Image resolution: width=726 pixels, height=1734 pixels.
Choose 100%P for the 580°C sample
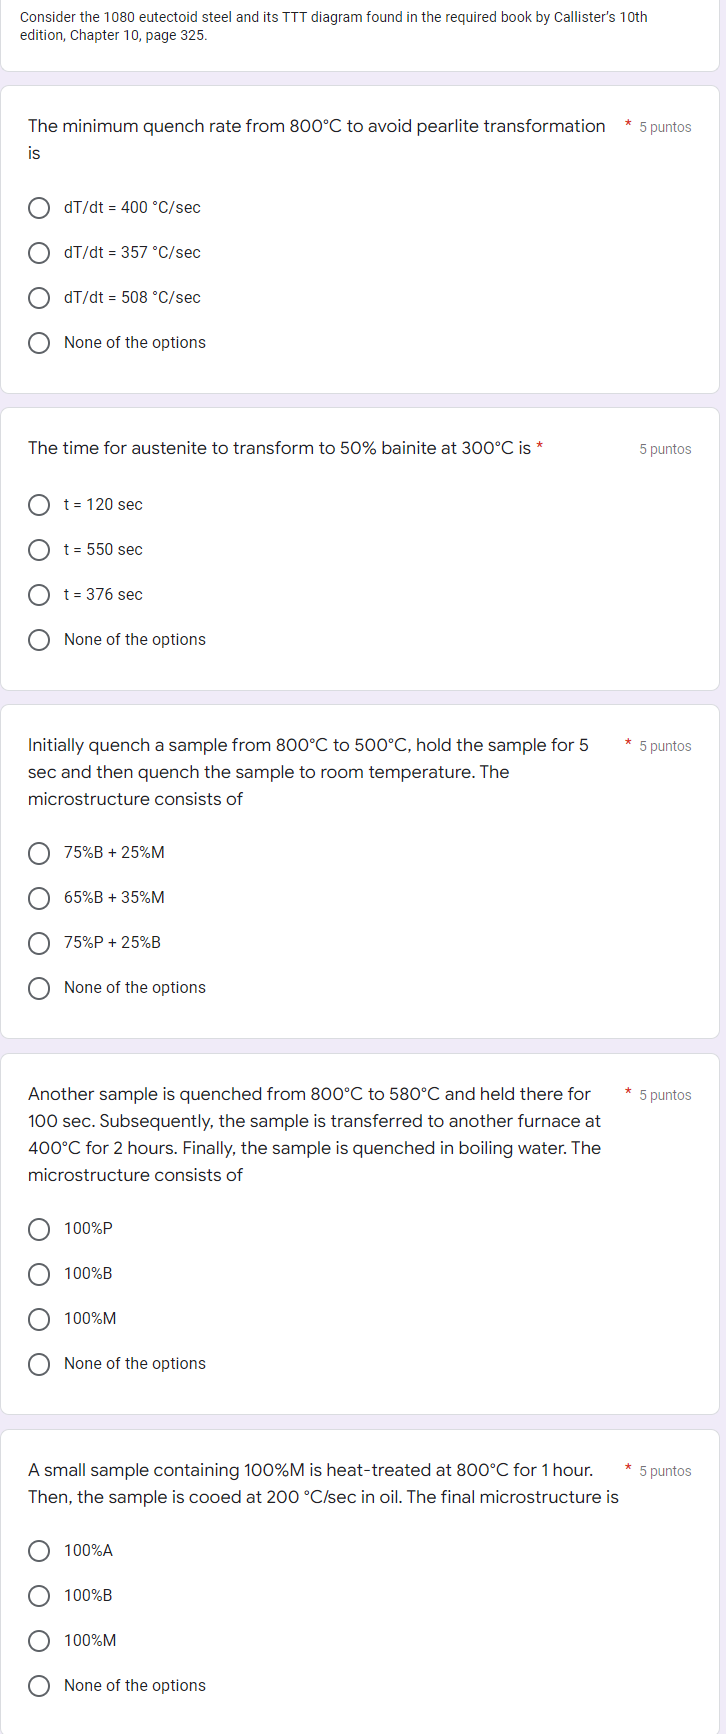coord(39,1229)
